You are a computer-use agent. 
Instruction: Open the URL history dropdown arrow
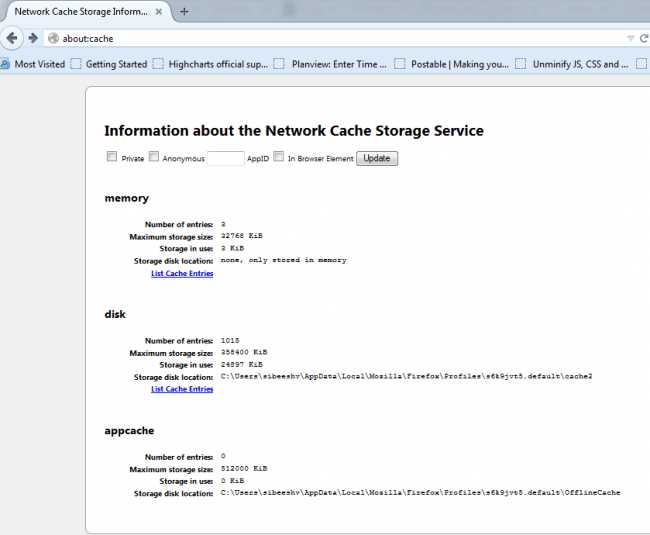pyautogui.click(x=631, y=39)
